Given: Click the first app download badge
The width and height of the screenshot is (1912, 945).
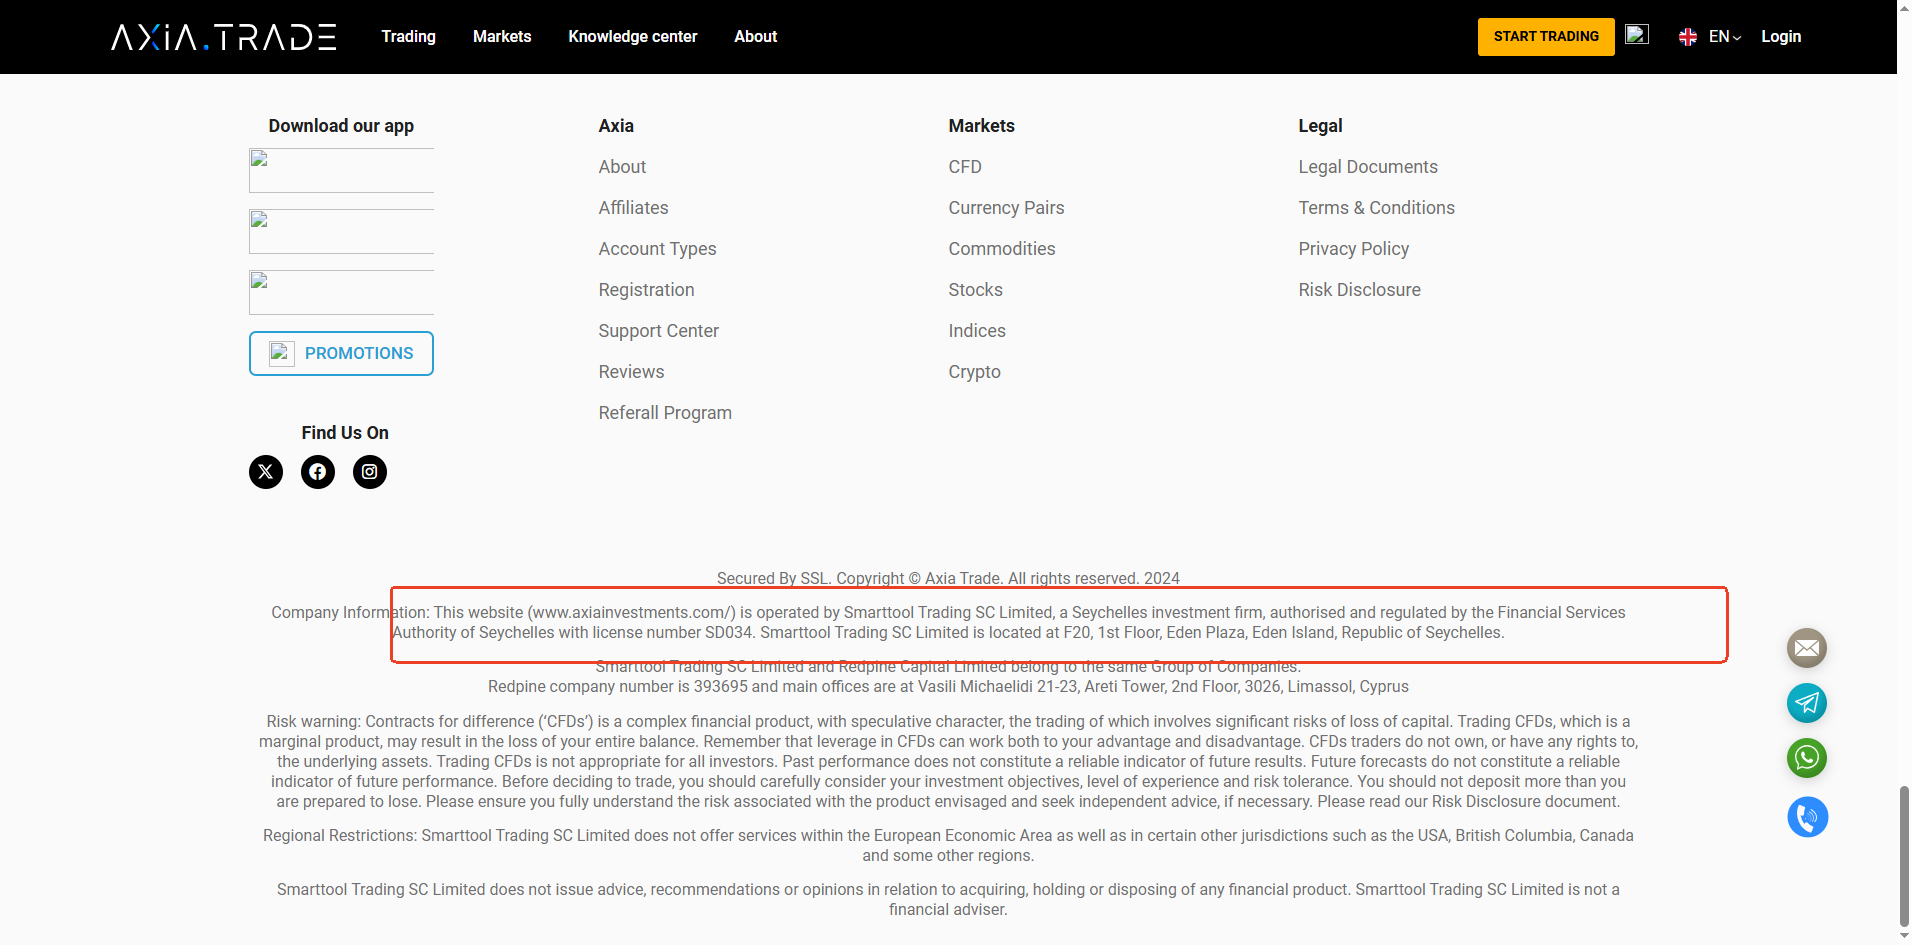Looking at the screenshot, I should 341,170.
